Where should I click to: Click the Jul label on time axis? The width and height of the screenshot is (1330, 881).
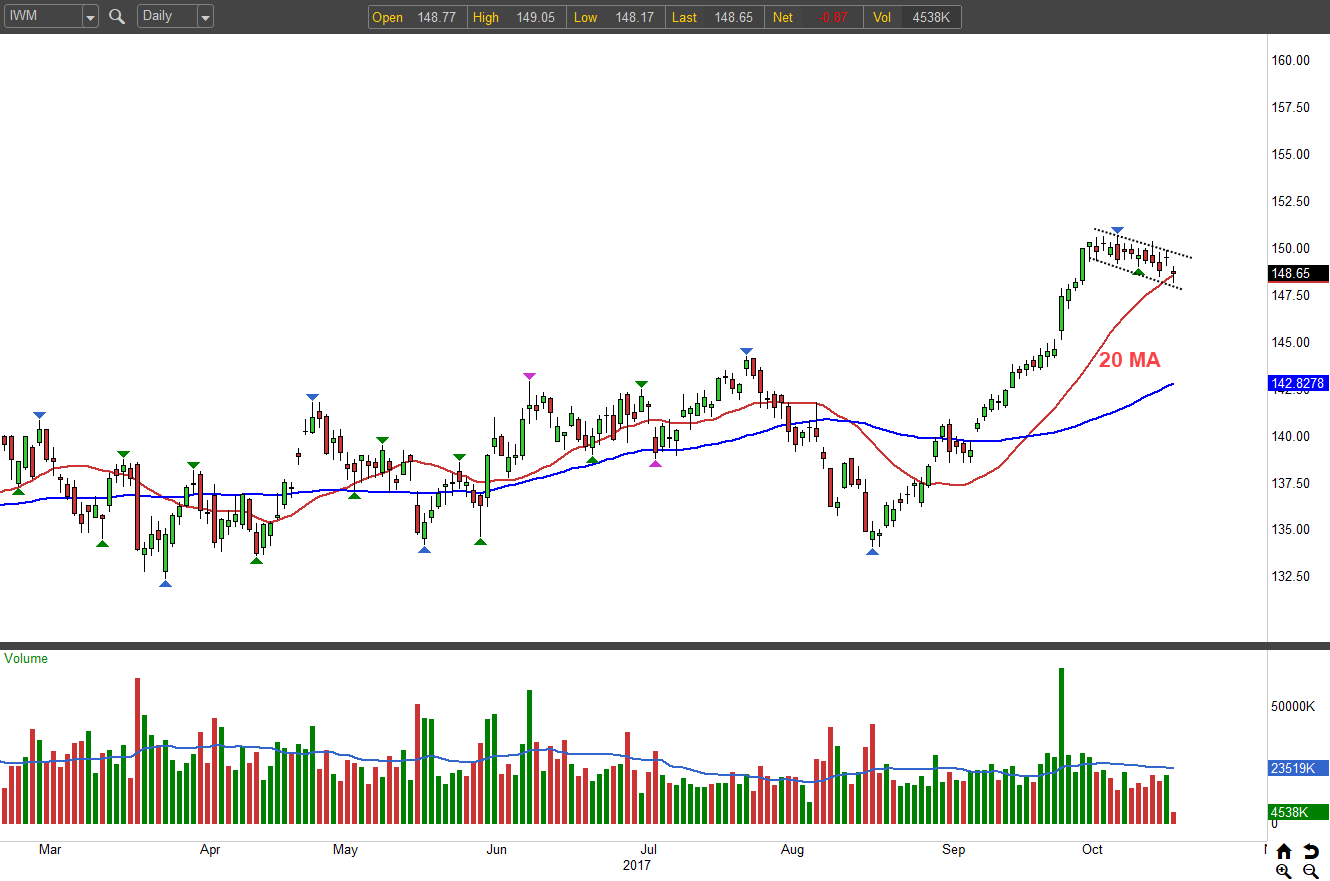[x=648, y=850]
